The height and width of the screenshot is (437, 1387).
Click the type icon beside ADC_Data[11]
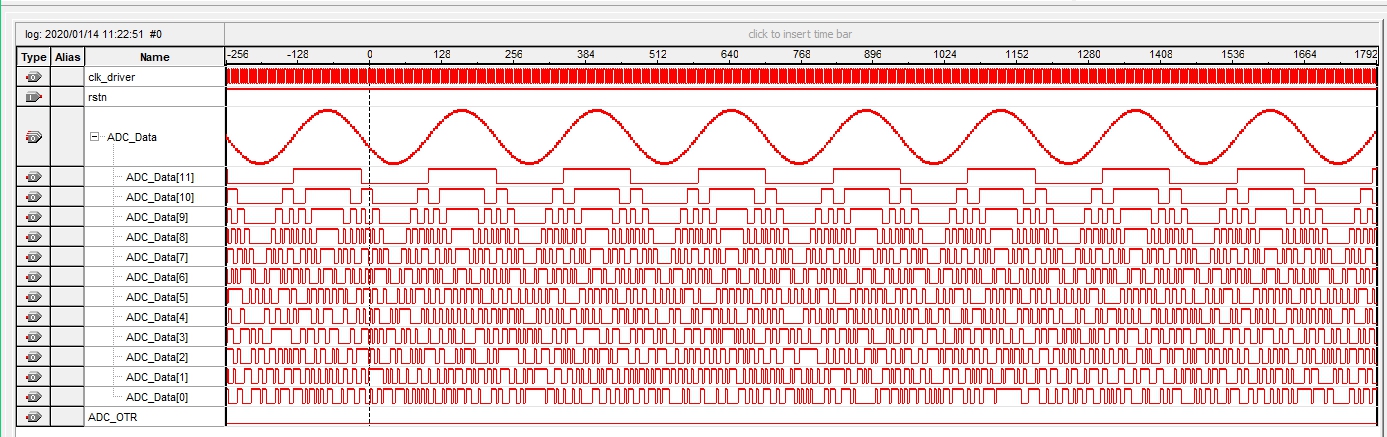coord(34,177)
